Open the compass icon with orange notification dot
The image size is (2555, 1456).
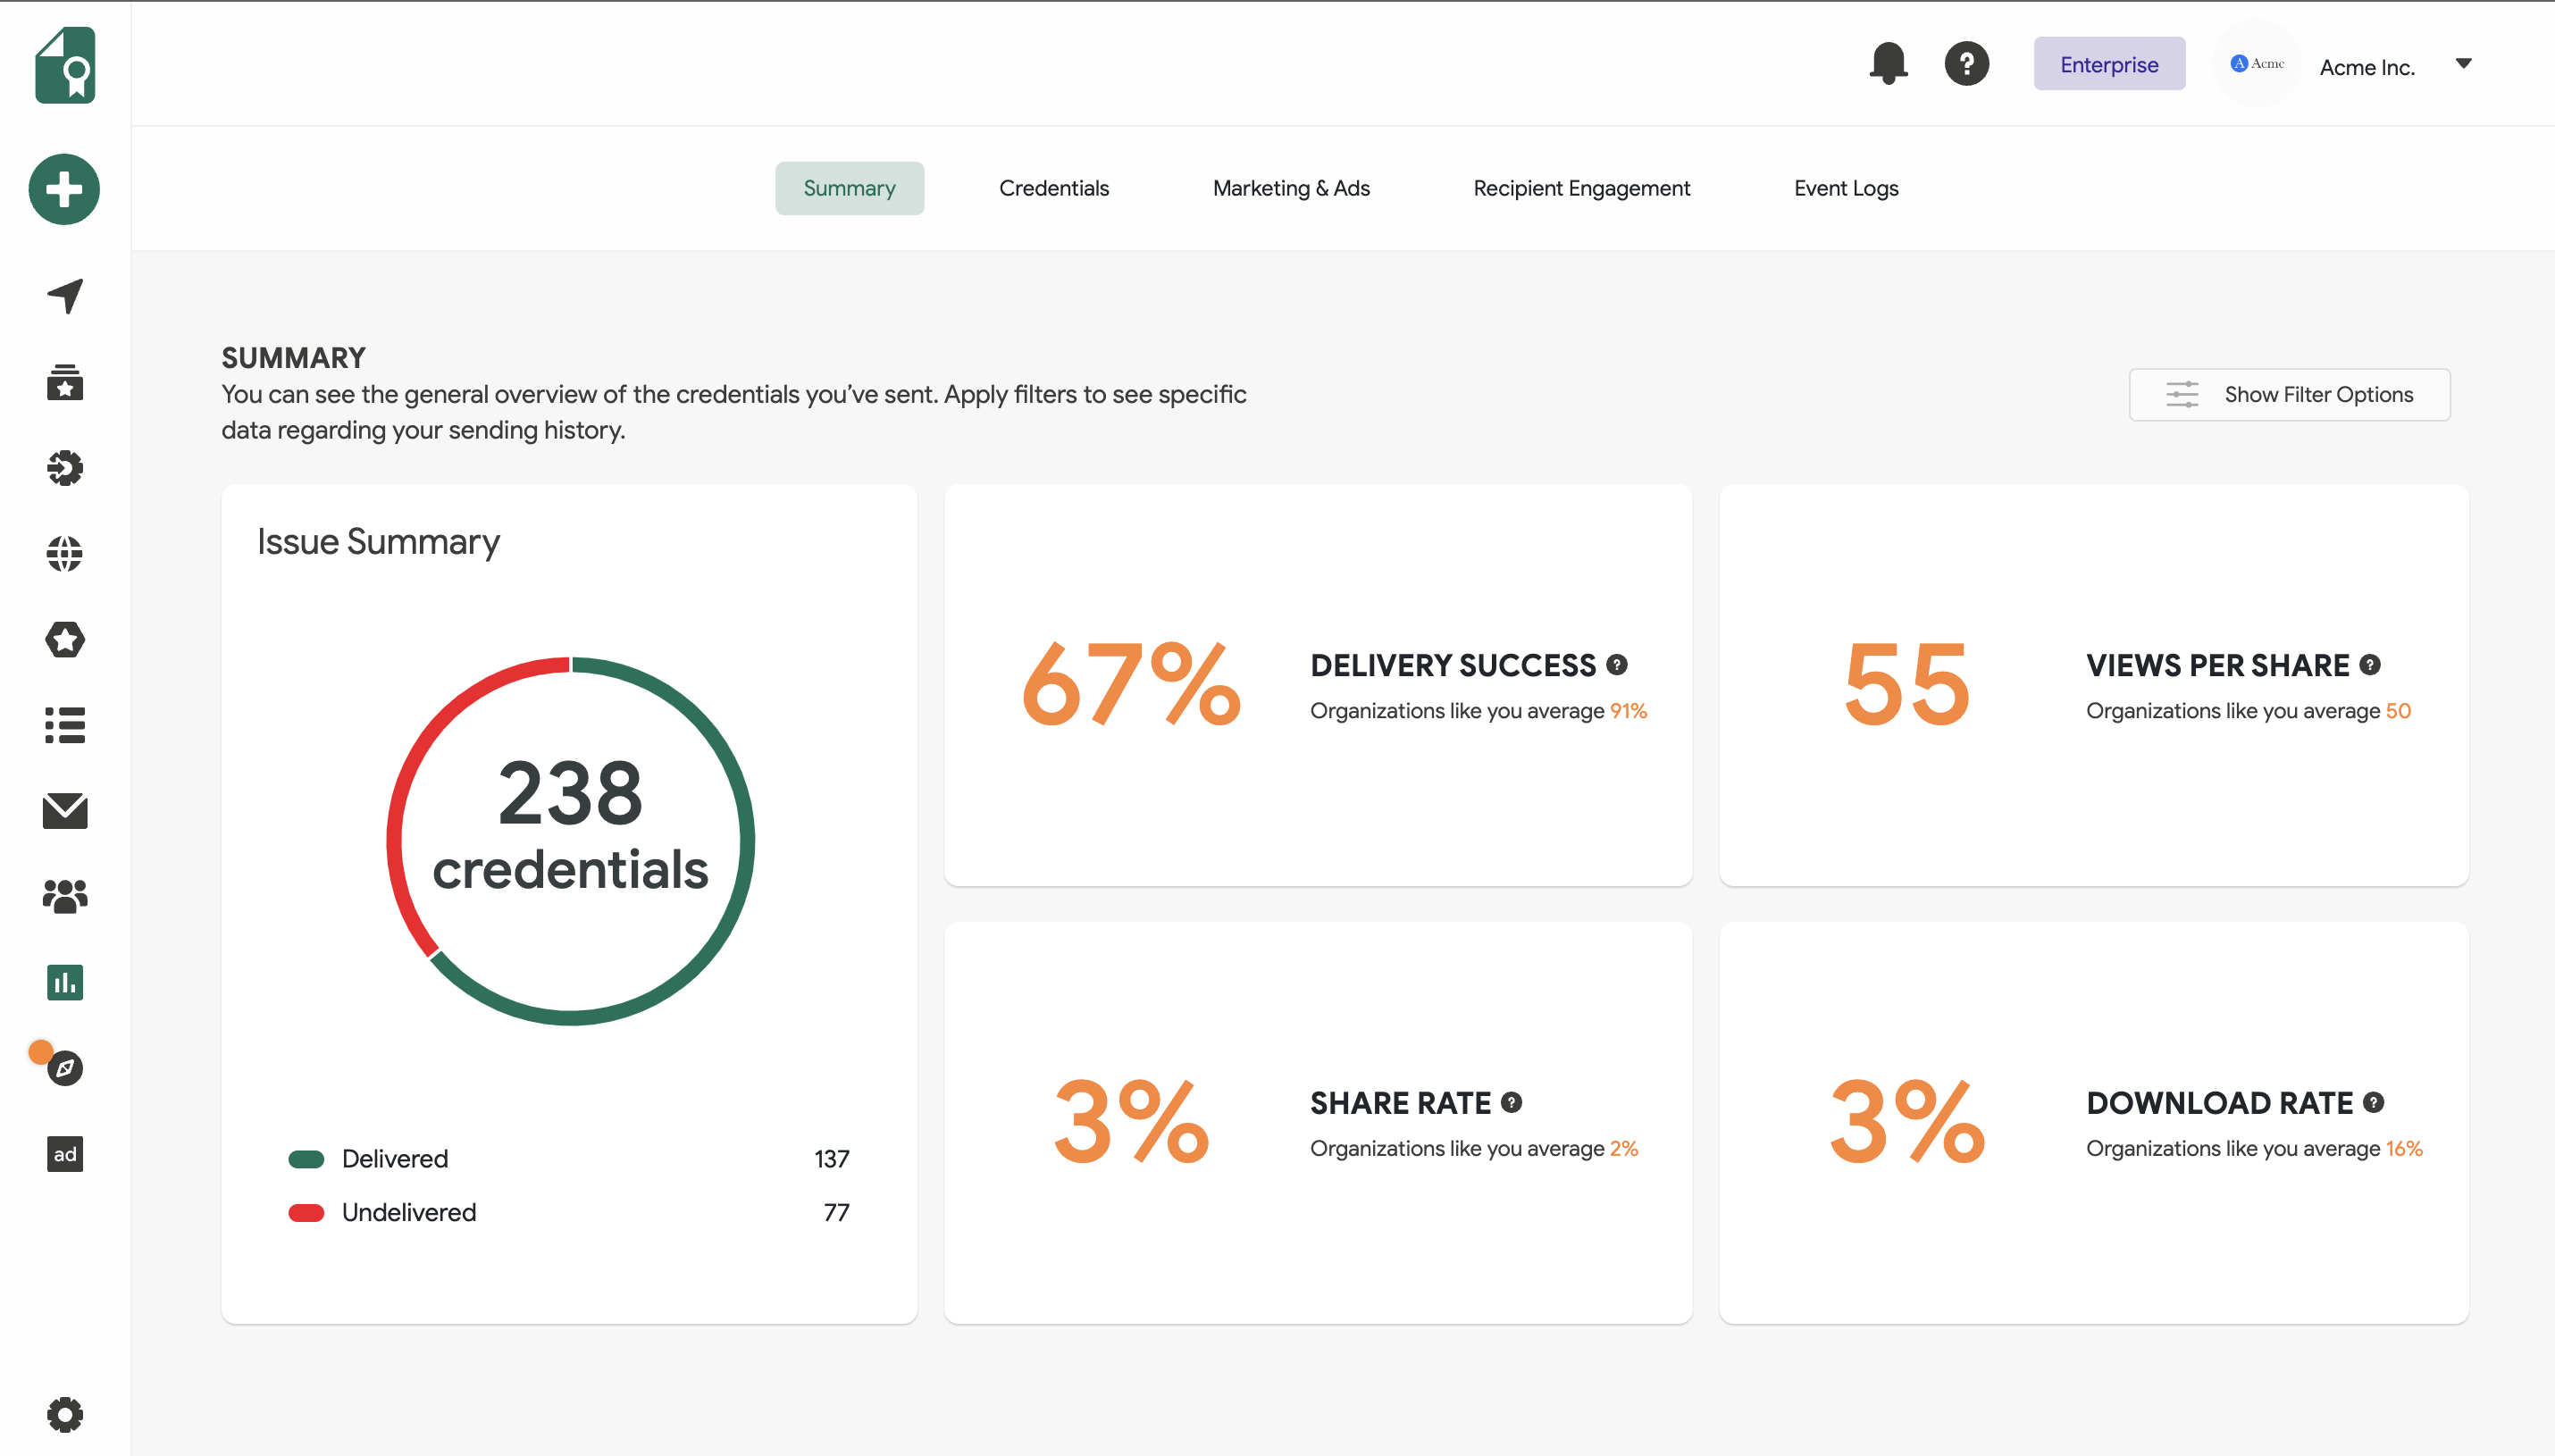pyautogui.click(x=64, y=1068)
